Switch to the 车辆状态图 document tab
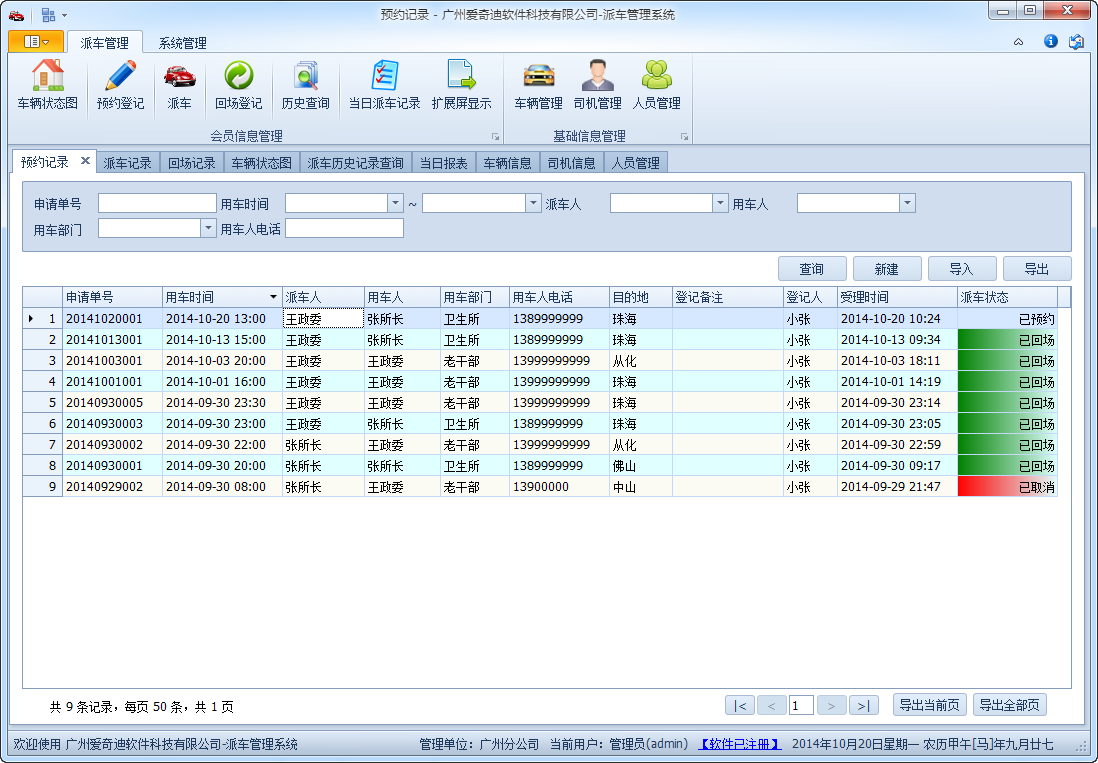 (261, 163)
